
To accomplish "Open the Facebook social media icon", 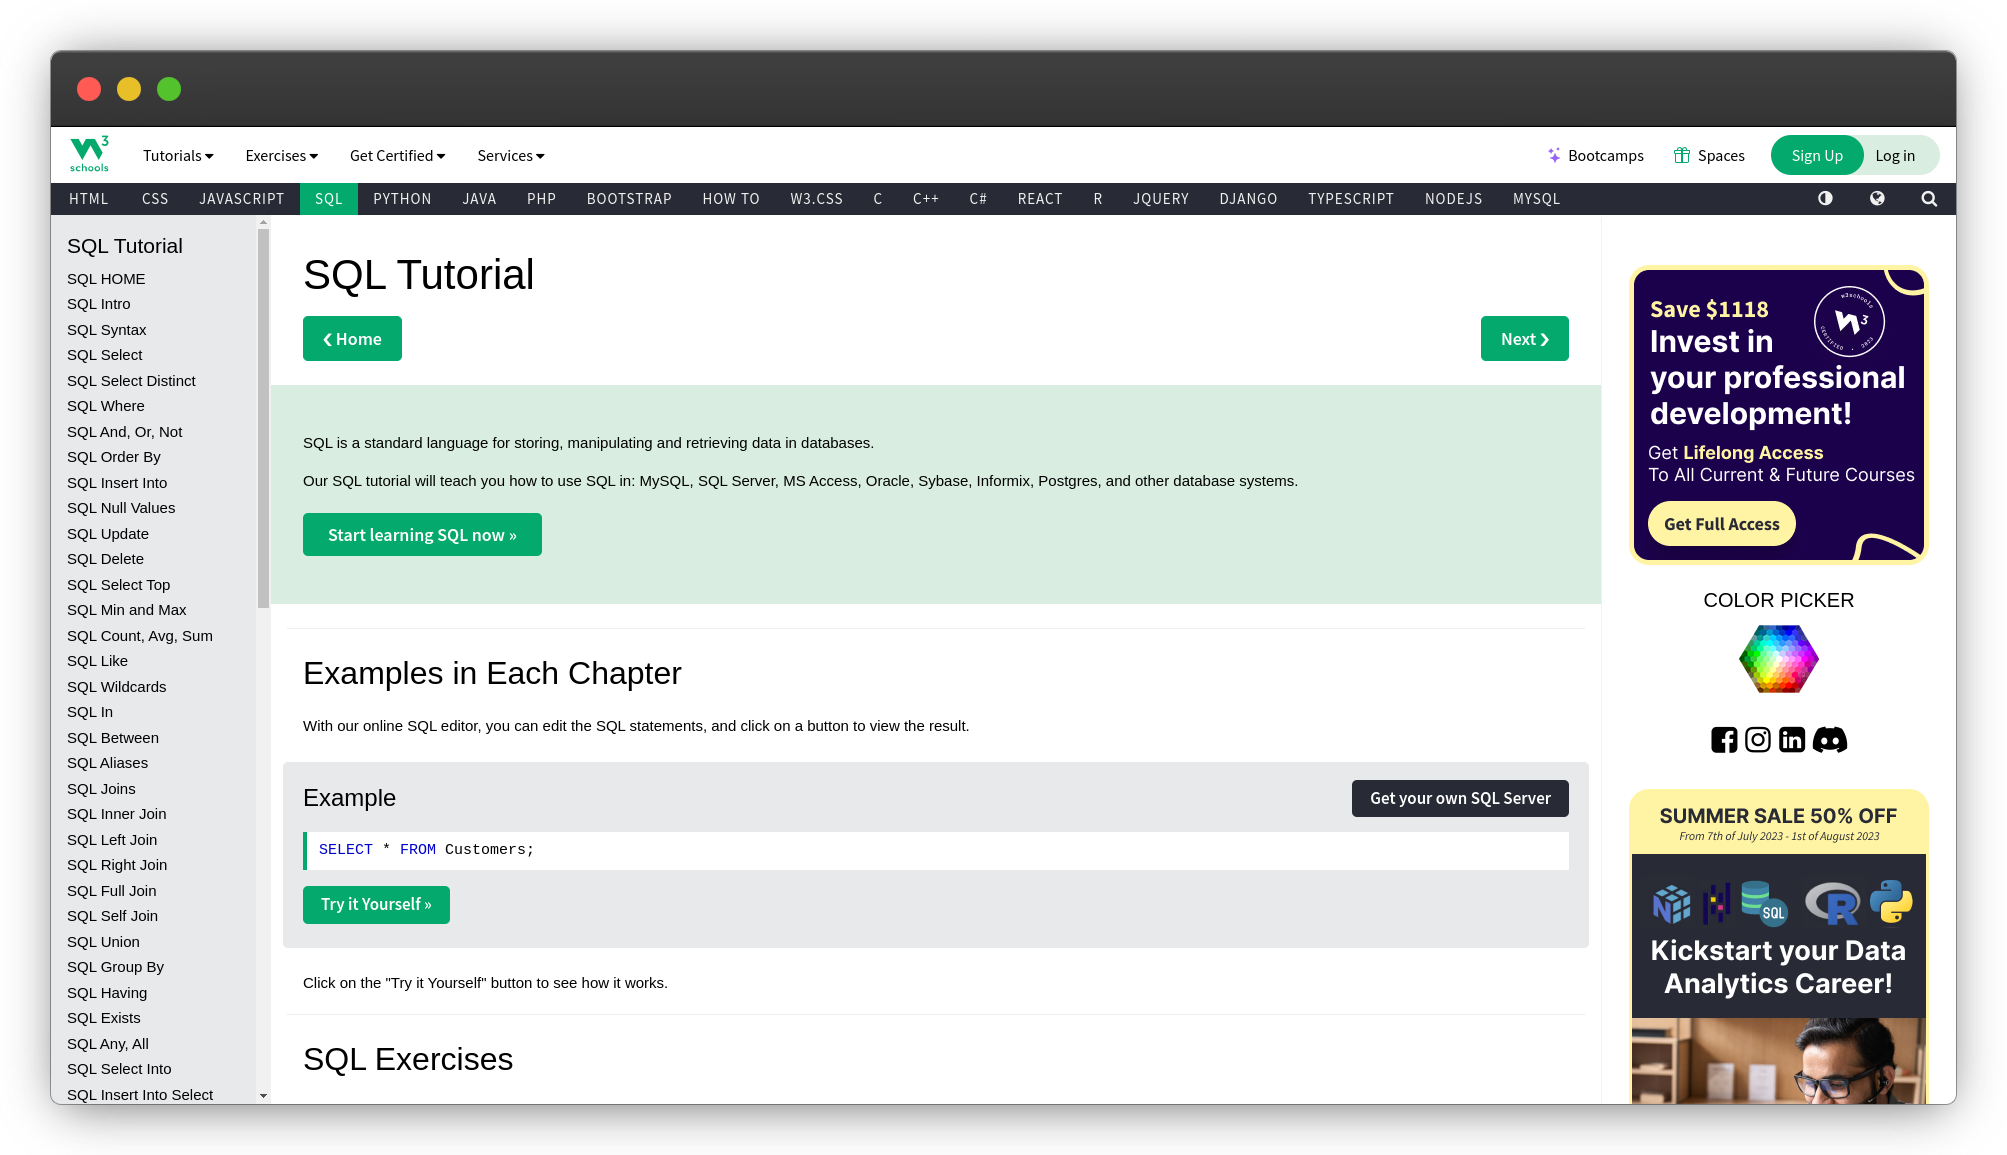I will pos(1724,739).
